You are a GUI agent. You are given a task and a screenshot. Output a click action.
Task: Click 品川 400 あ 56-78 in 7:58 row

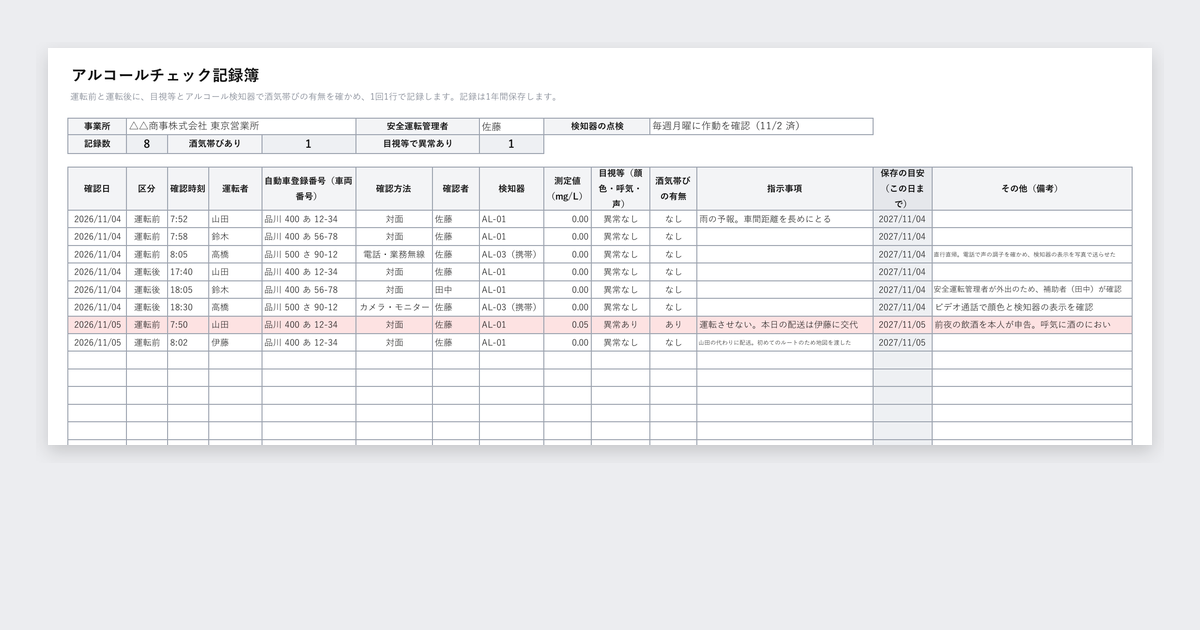coord(309,237)
